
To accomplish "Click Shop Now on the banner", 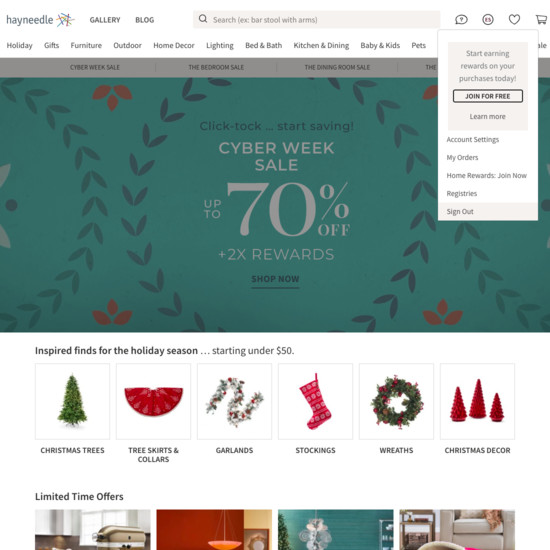I will pyautogui.click(x=275, y=279).
